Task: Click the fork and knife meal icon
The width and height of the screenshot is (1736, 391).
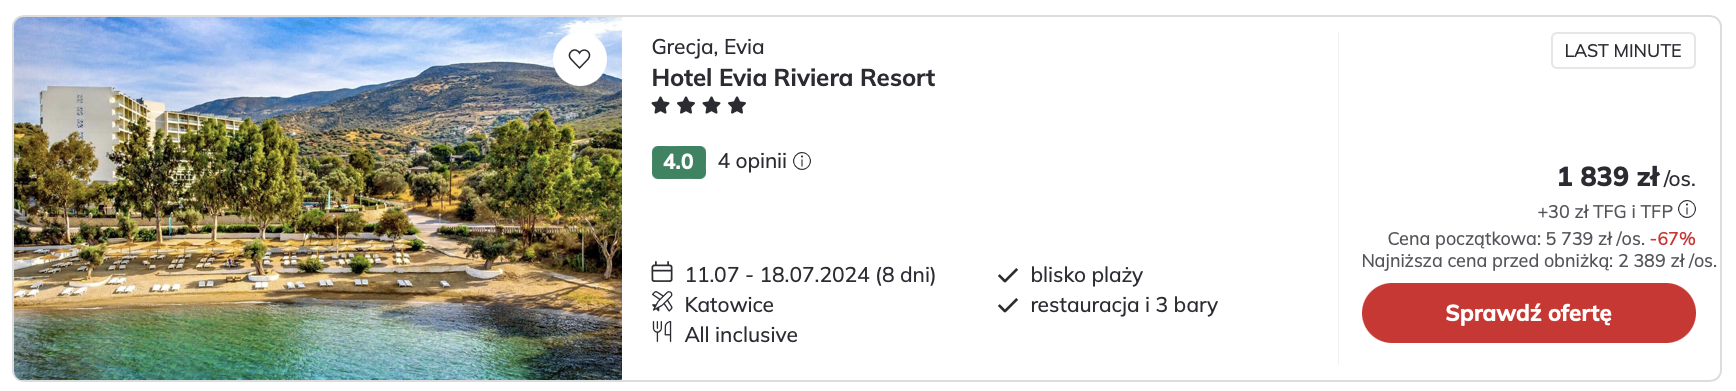Action: click(662, 332)
